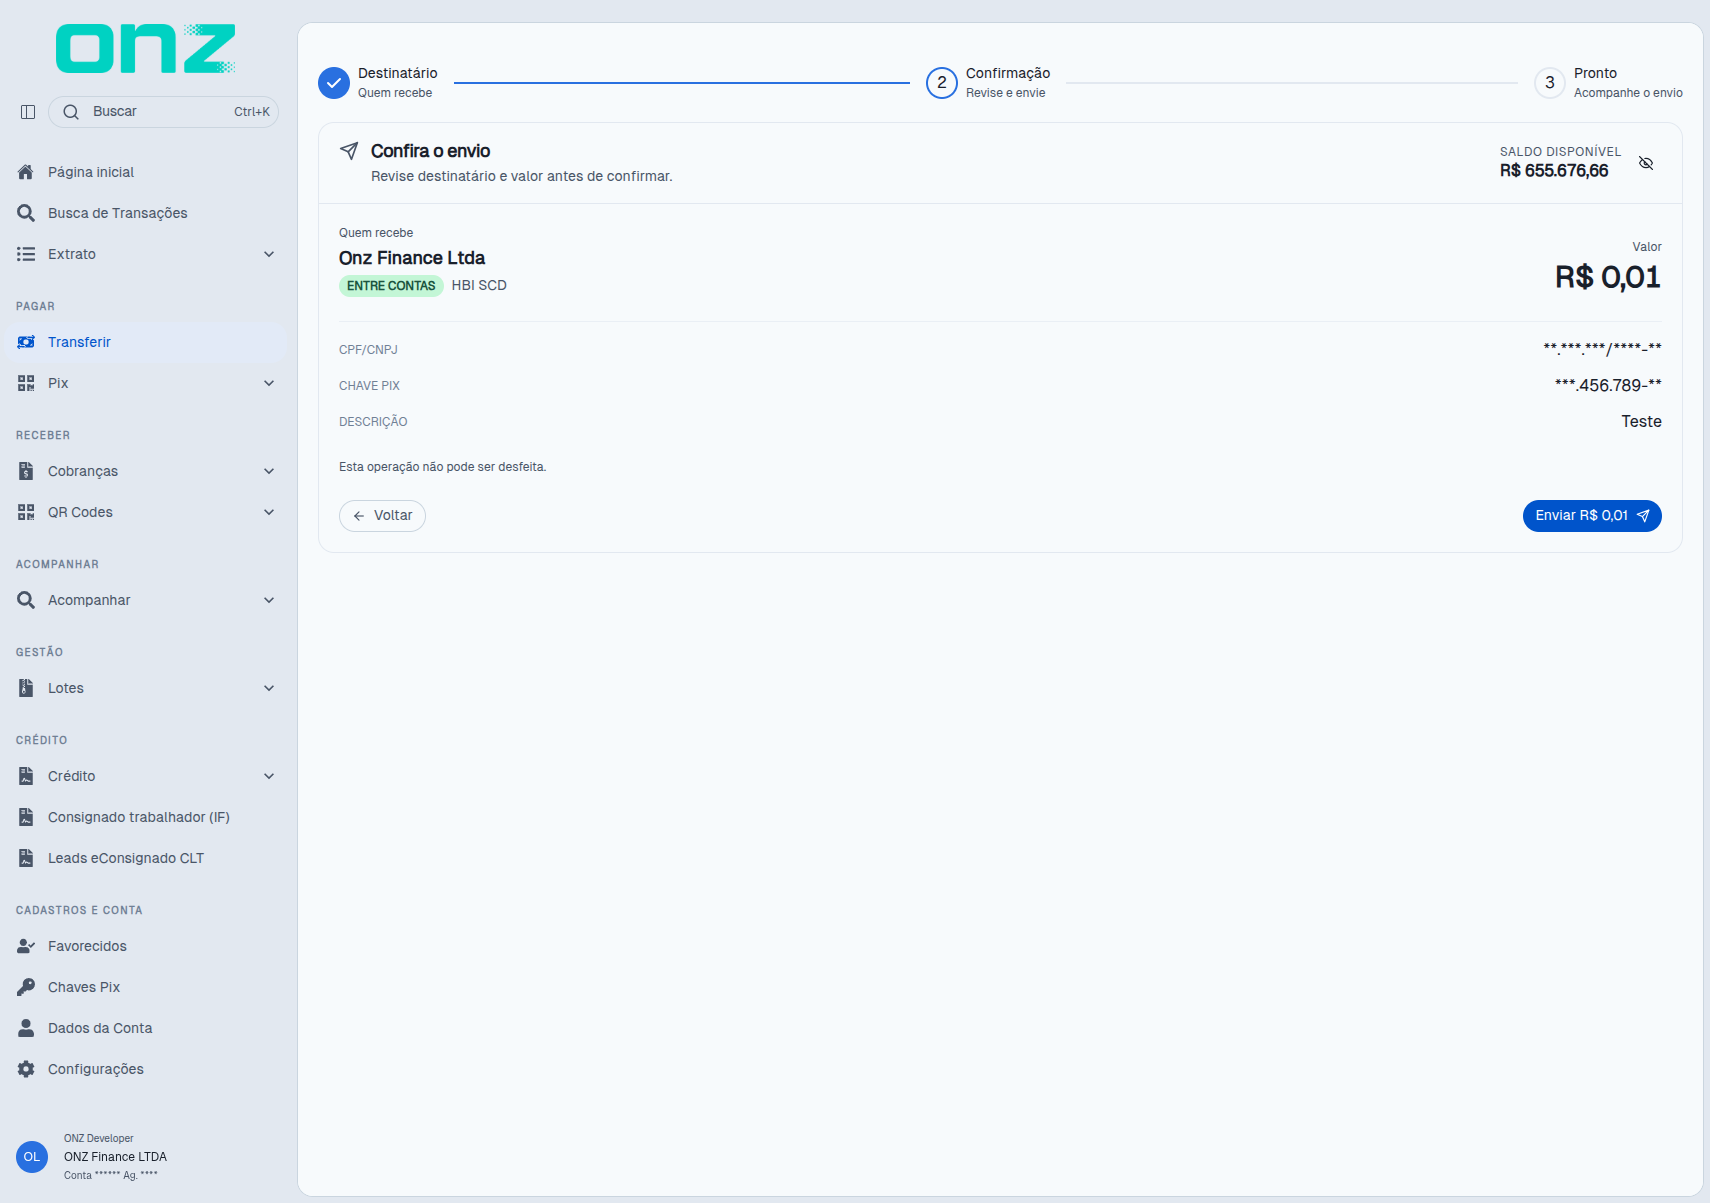
Task: Click the Configurações gear icon
Action: pos(26,1069)
